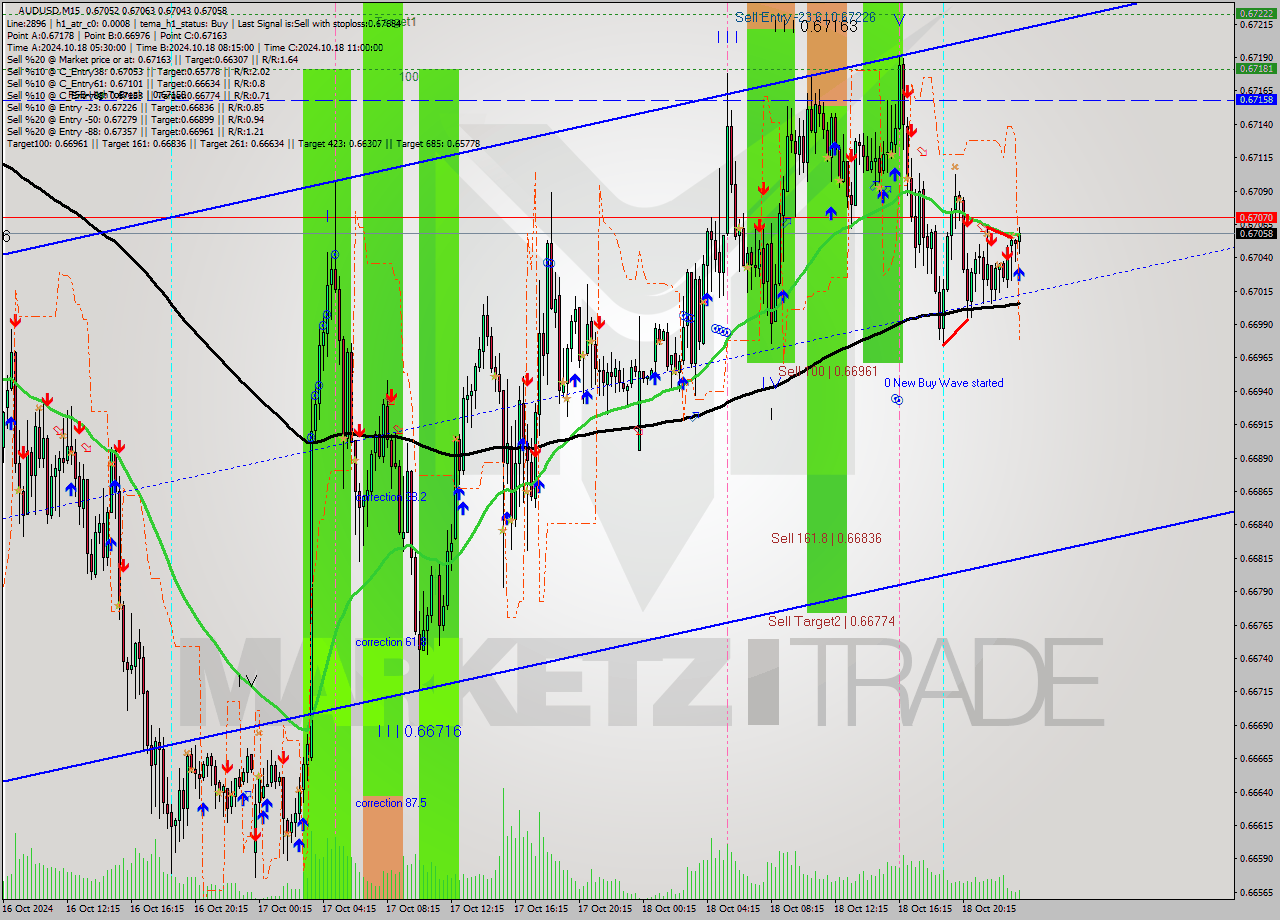Click the 0.66990 price scale value

pyautogui.click(x=1255, y=325)
